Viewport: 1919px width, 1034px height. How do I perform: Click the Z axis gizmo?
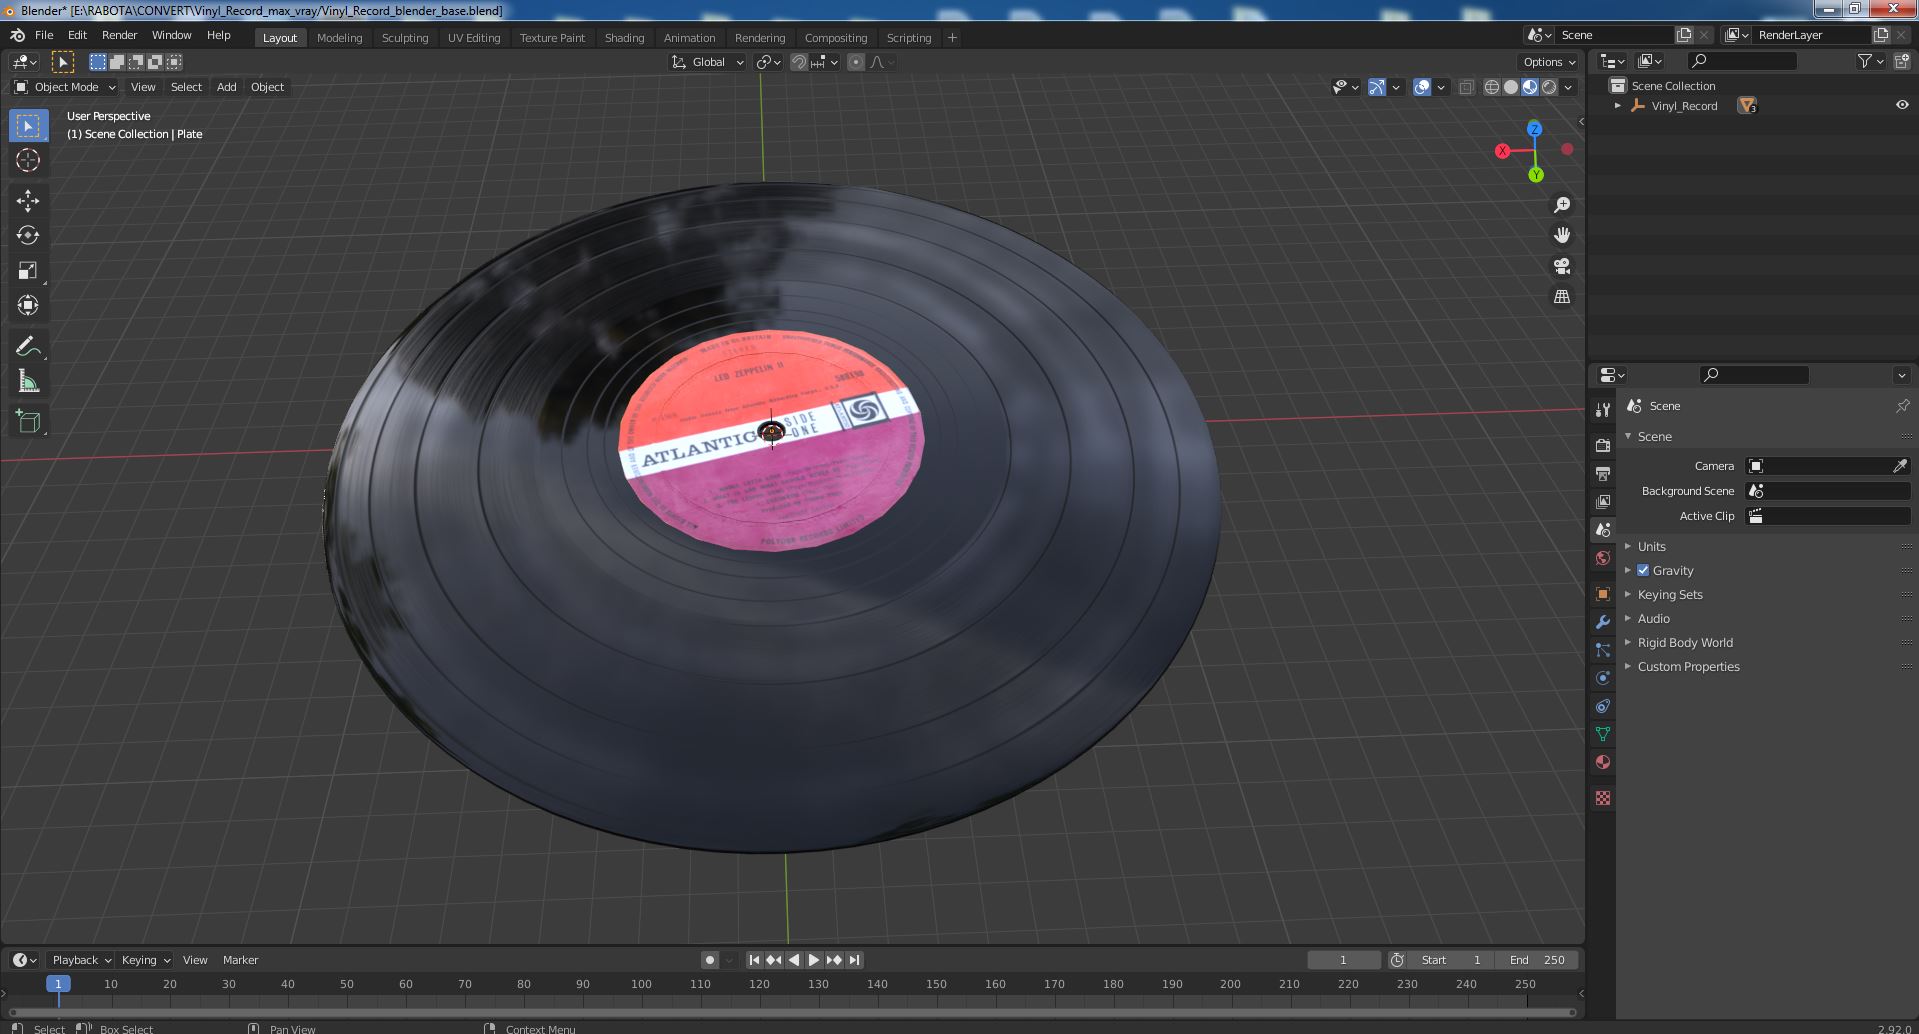click(1534, 129)
